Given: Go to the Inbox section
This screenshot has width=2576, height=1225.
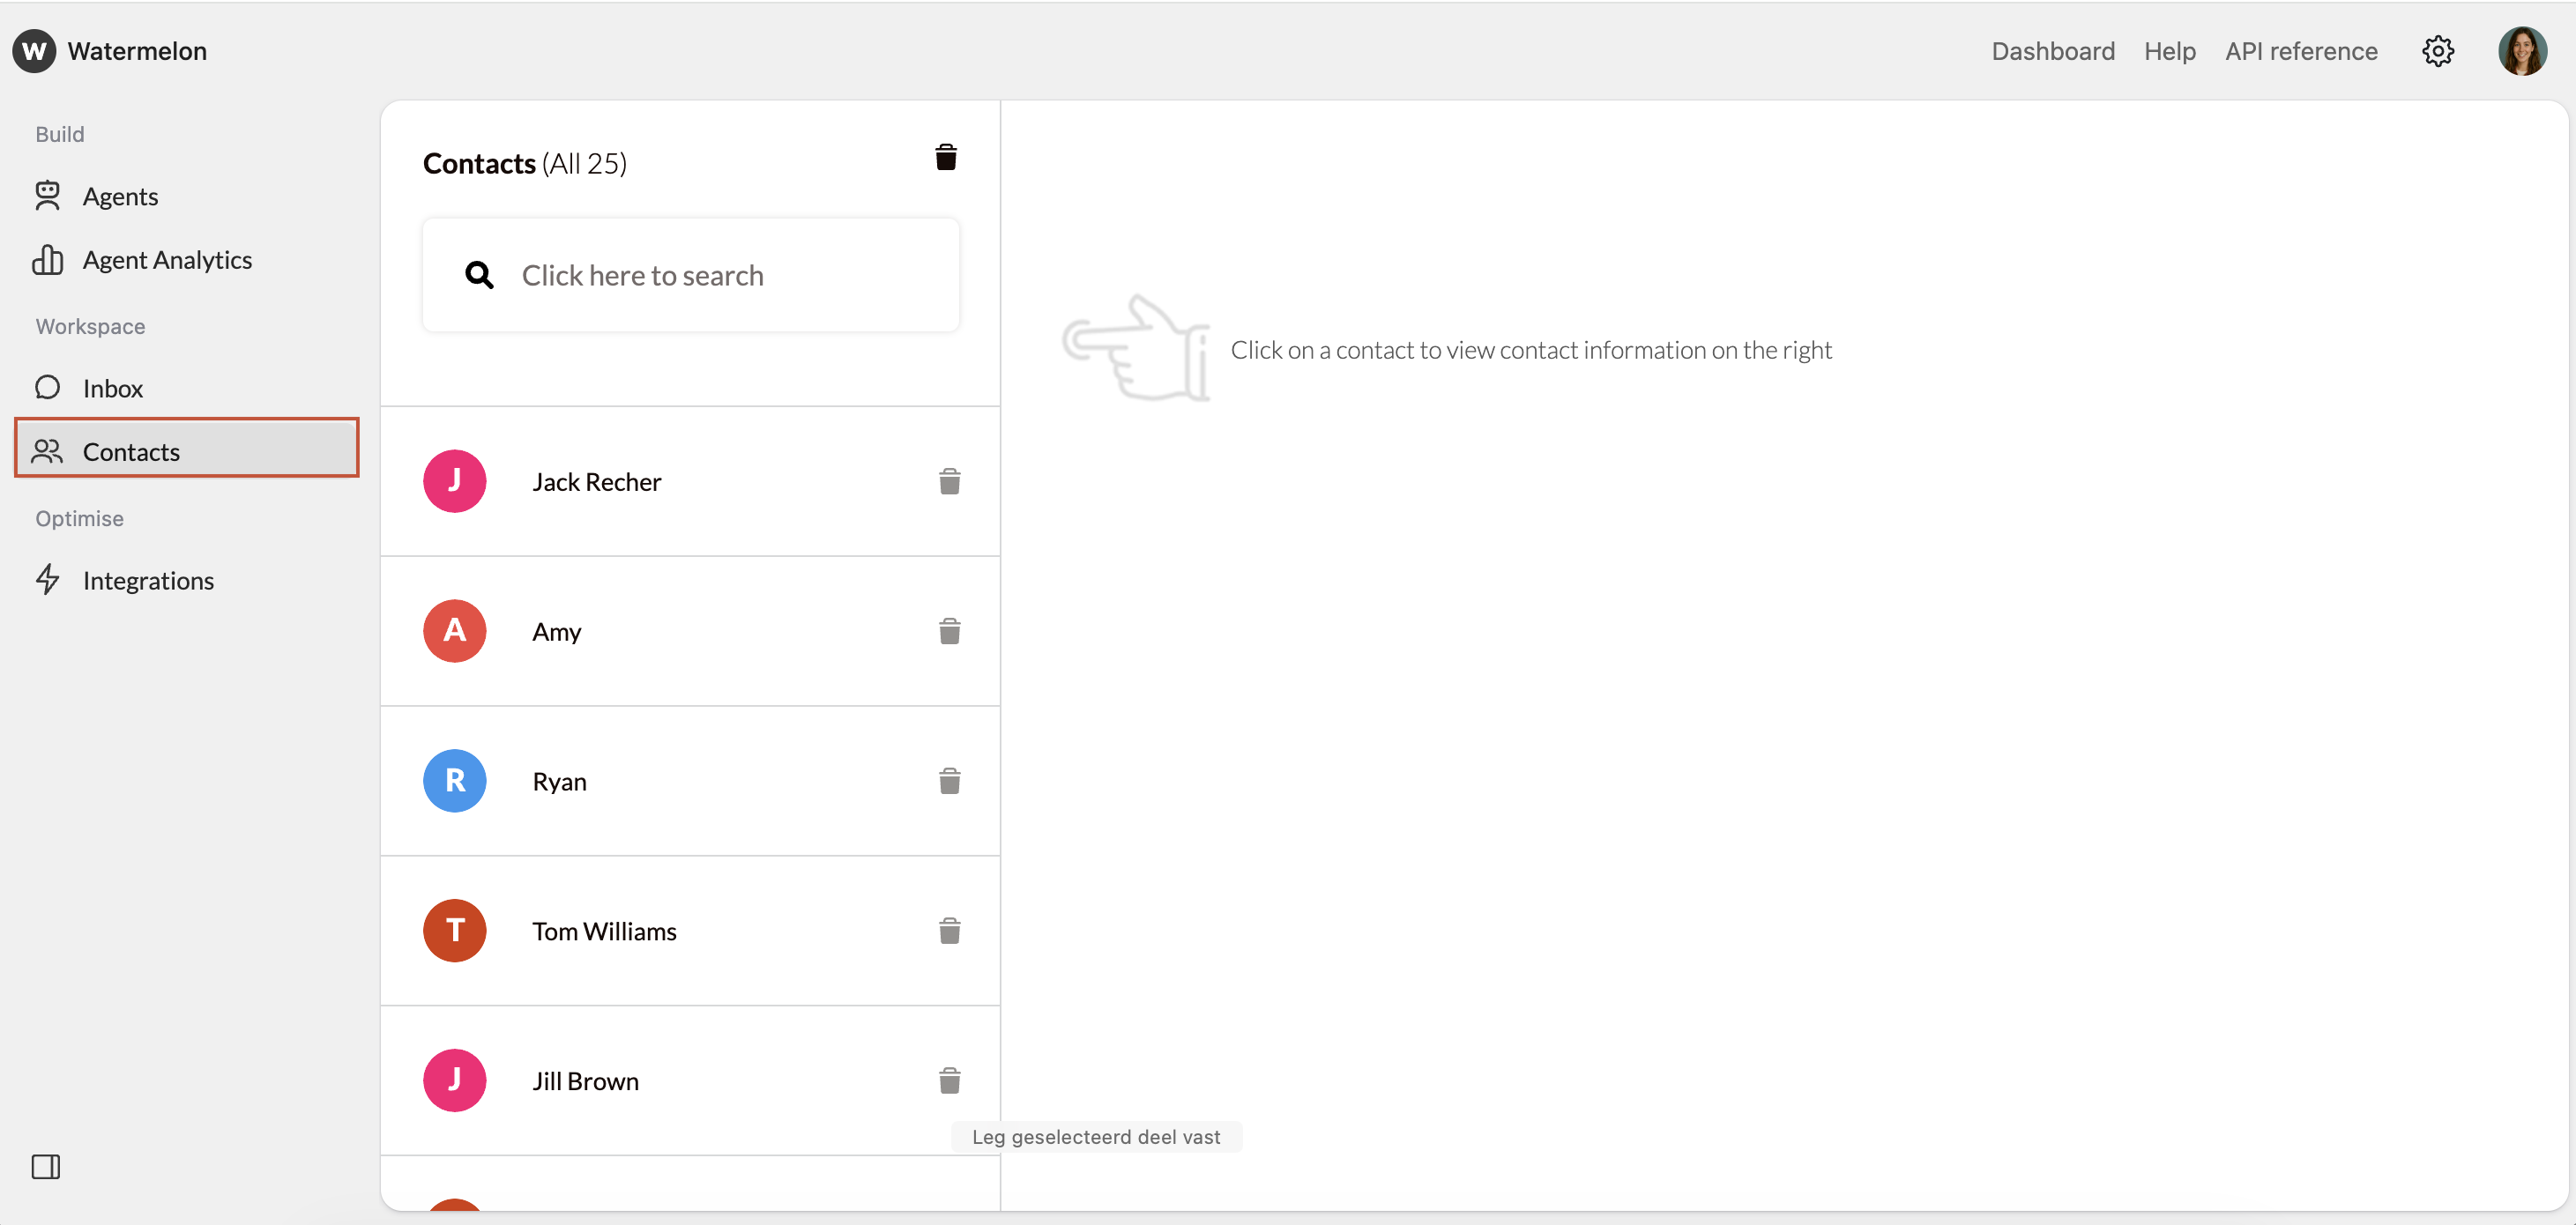Looking at the screenshot, I should tap(186, 388).
